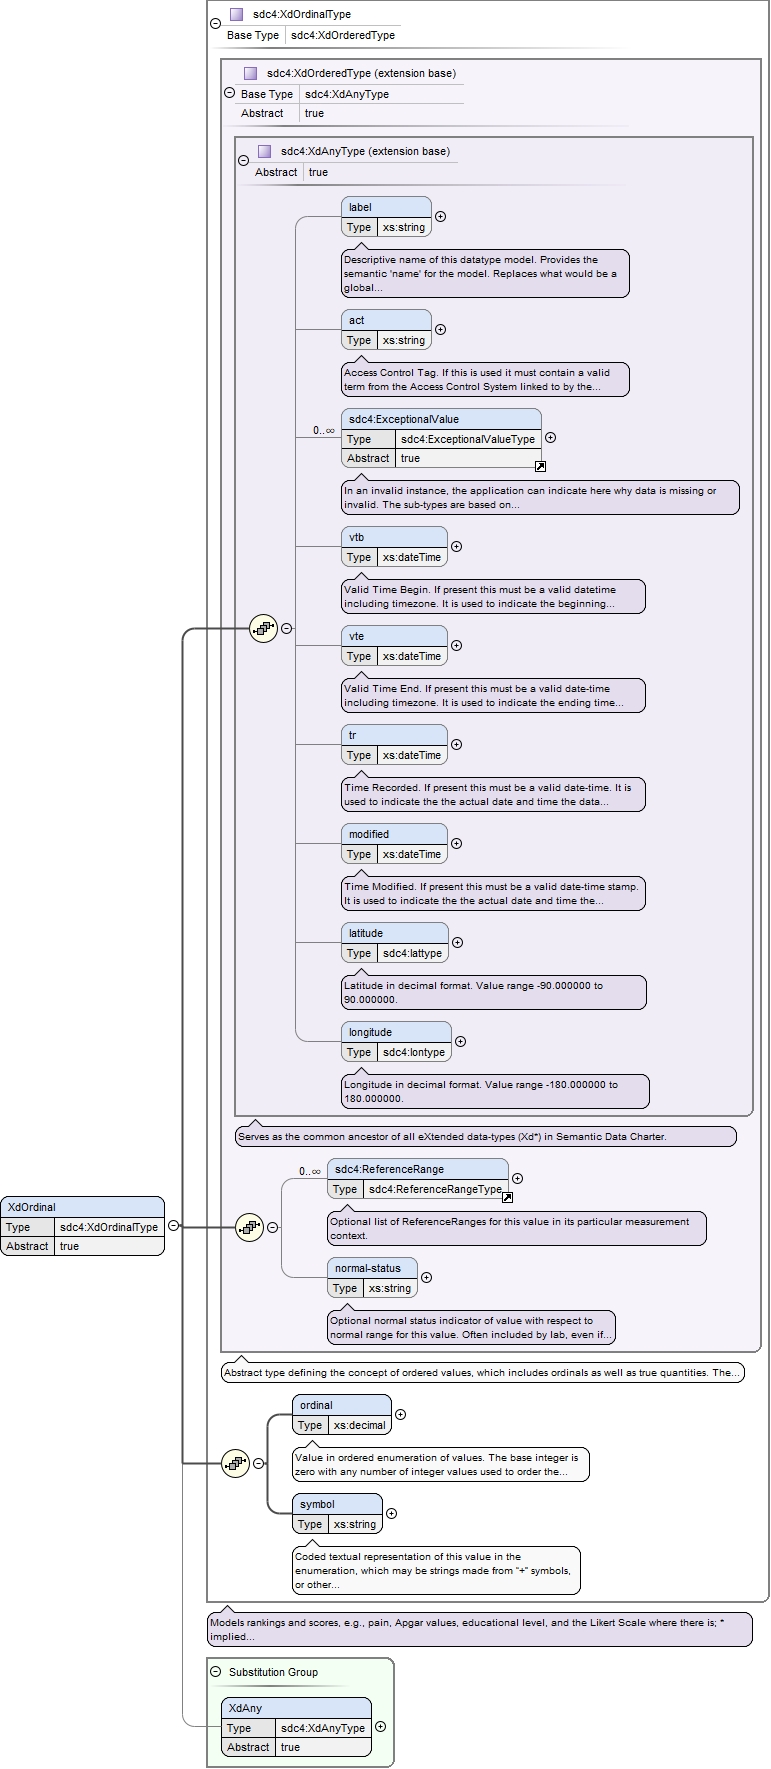Viewport: 771px width, 1769px height.
Task: Collapse the Substitution Group box
Action: (x=216, y=1671)
